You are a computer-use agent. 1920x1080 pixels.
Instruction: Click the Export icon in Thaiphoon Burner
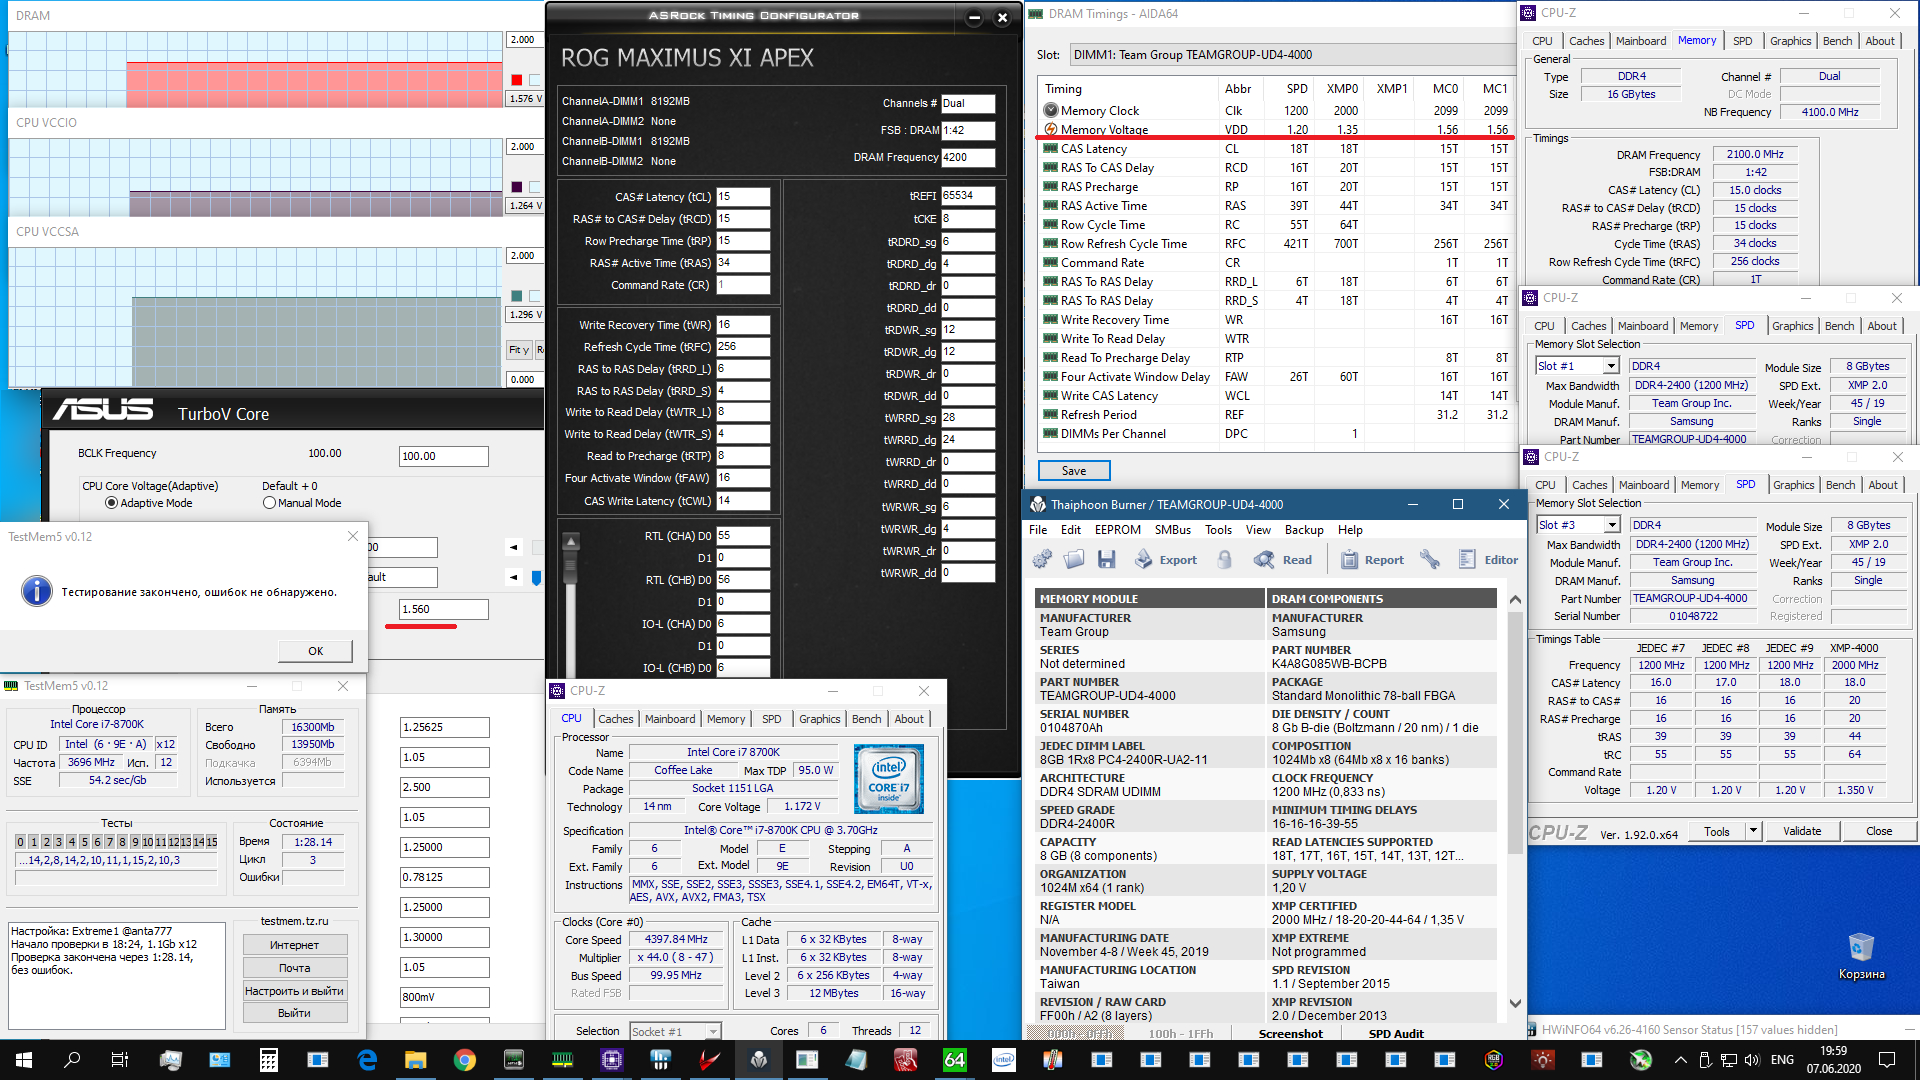1145,560
